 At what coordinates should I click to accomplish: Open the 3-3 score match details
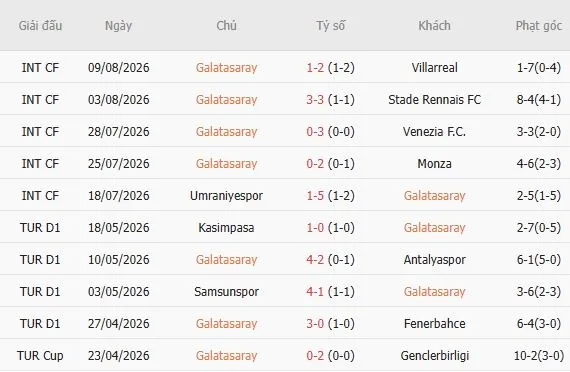[x=315, y=100]
